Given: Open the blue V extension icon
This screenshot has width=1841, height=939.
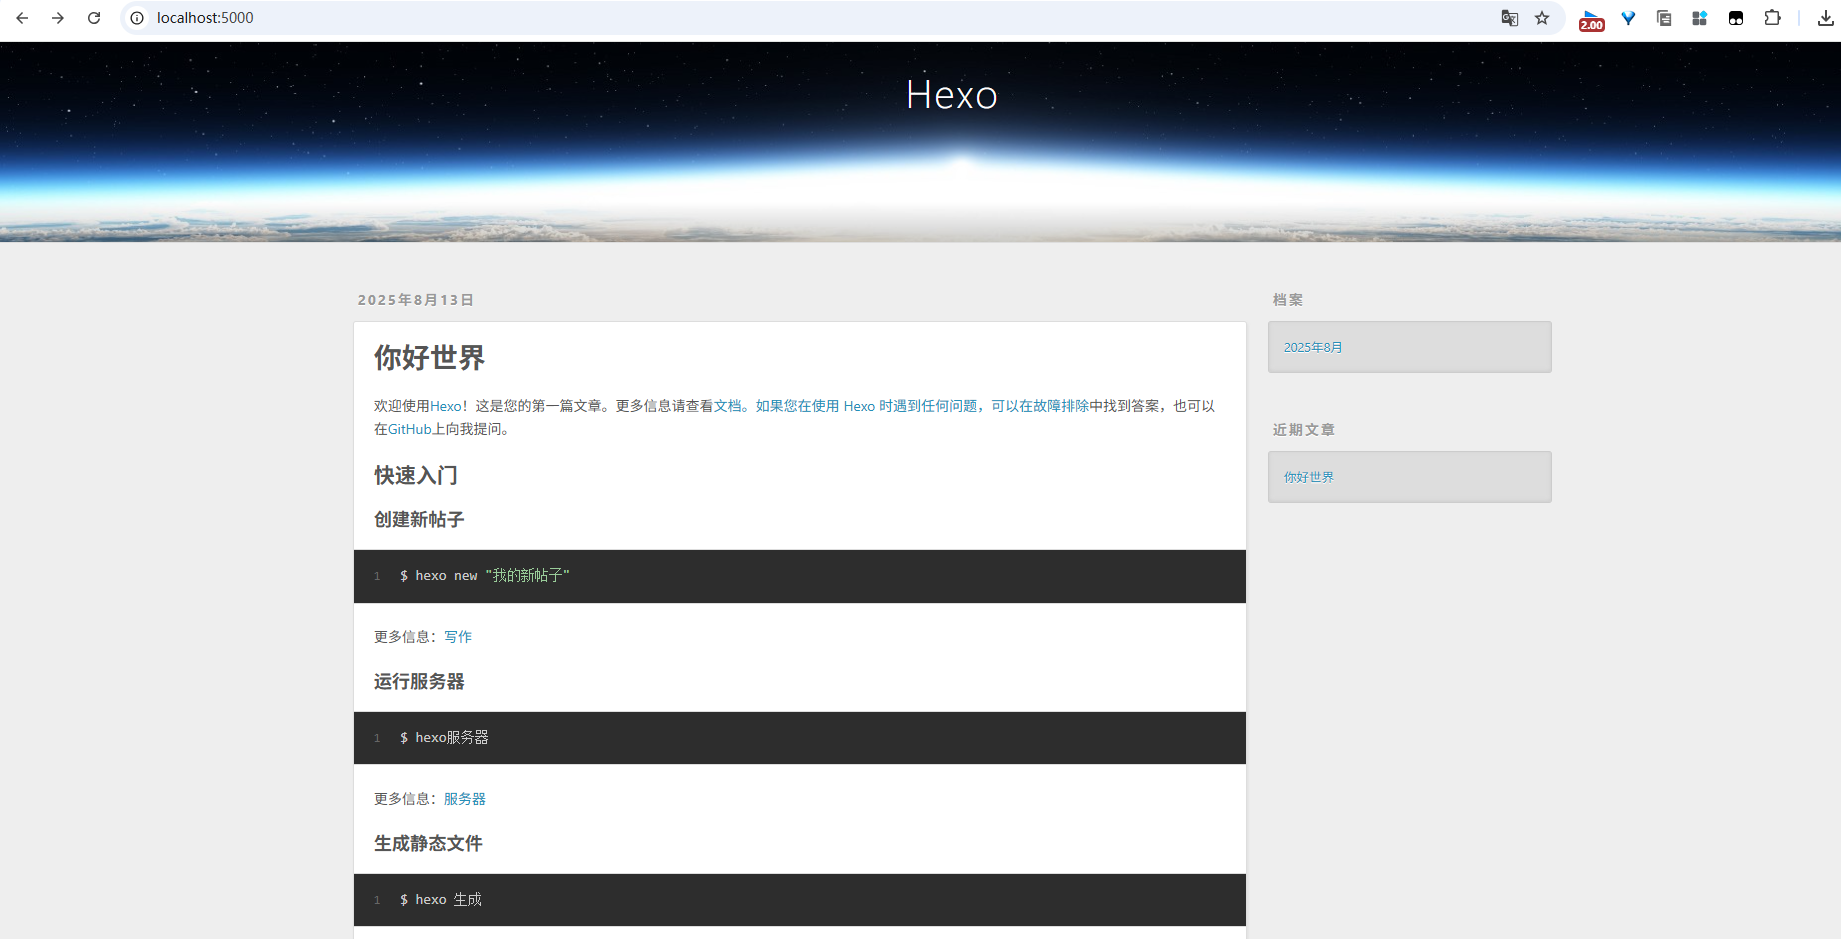Looking at the screenshot, I should pos(1628,18).
